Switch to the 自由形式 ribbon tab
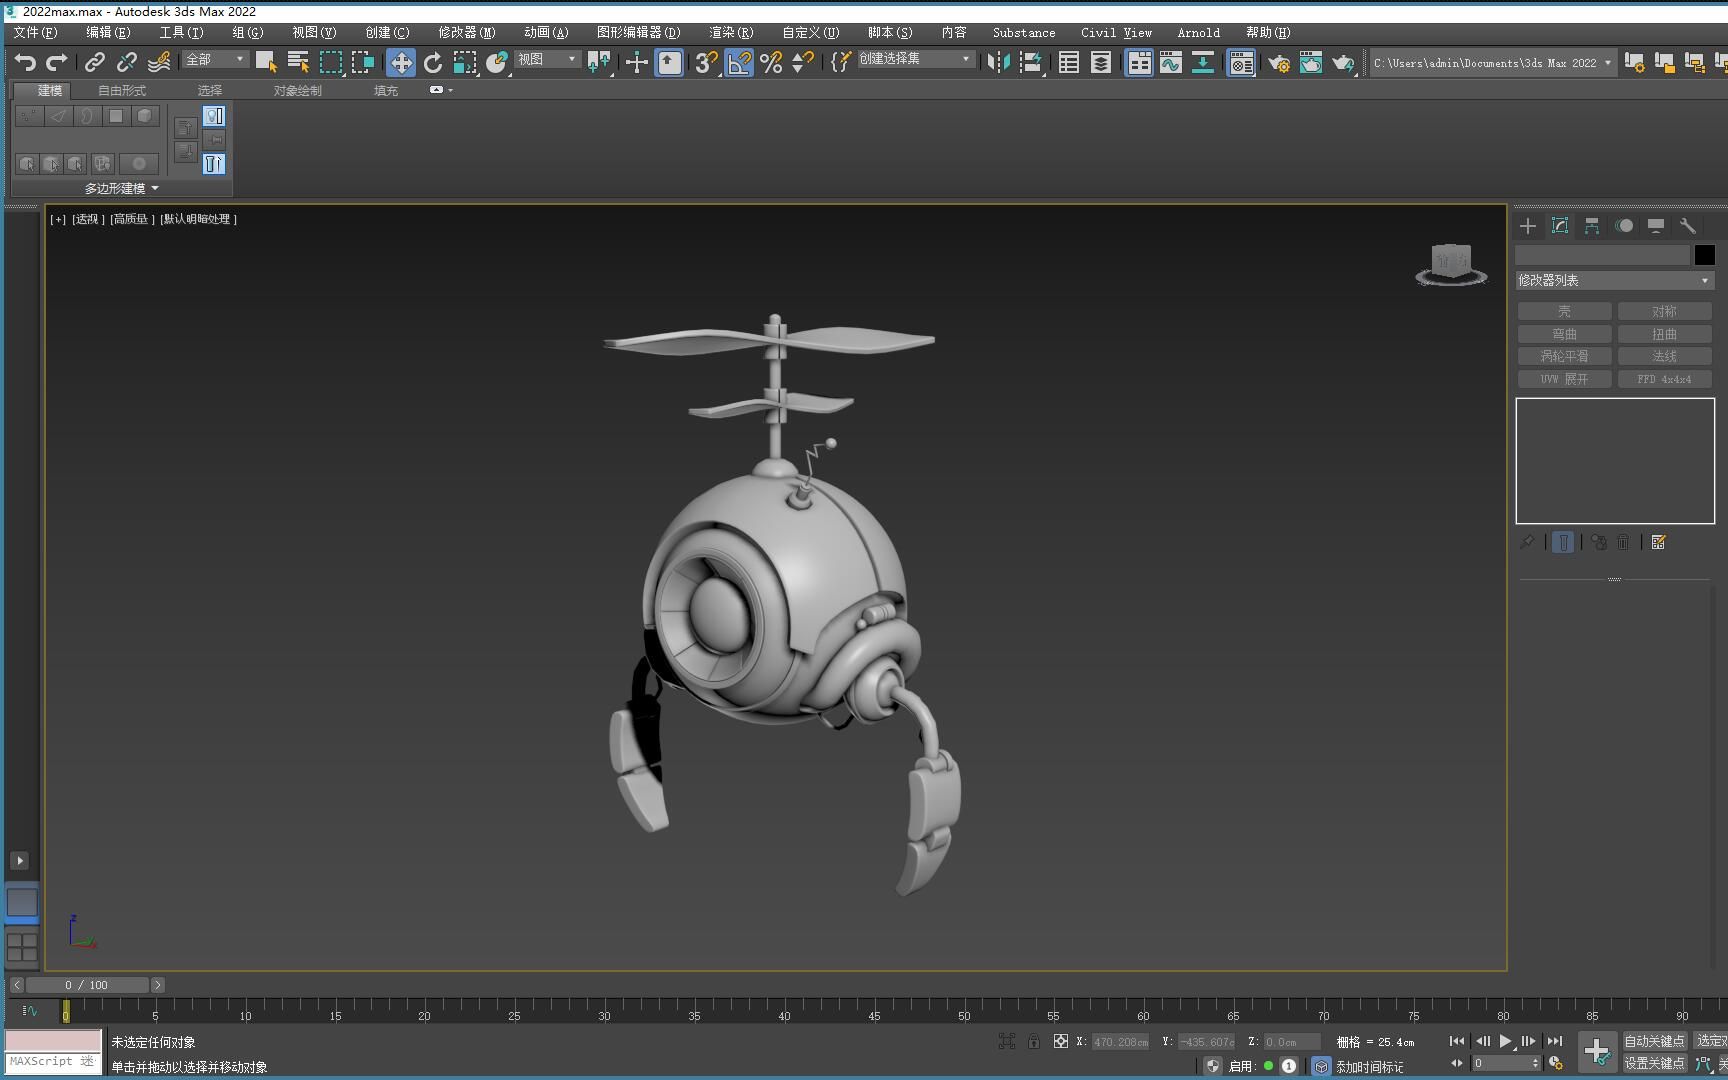Viewport: 1728px width, 1080px height. coord(122,90)
